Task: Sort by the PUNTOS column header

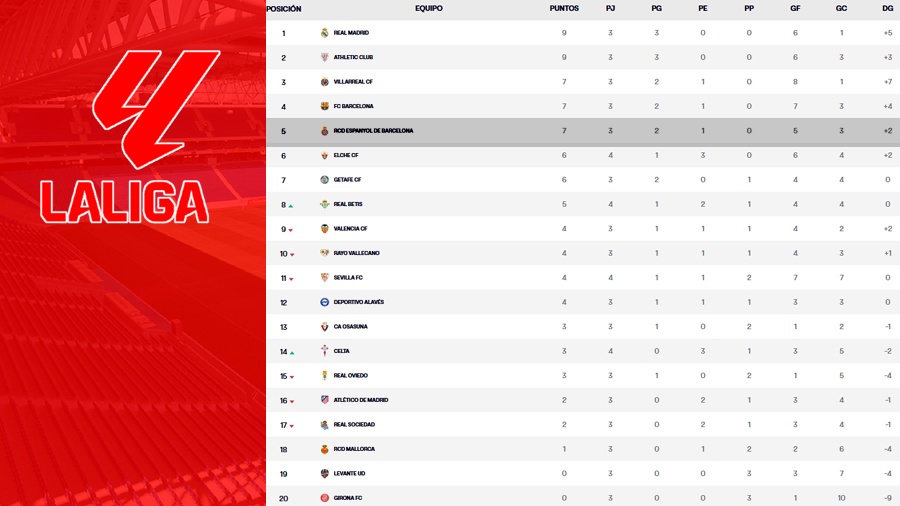Action: pos(564,8)
